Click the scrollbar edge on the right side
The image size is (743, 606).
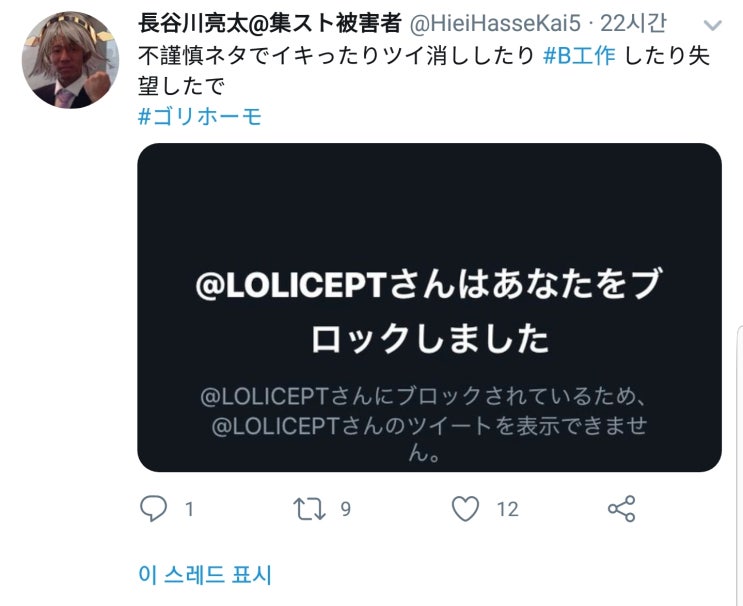(x=740, y=464)
